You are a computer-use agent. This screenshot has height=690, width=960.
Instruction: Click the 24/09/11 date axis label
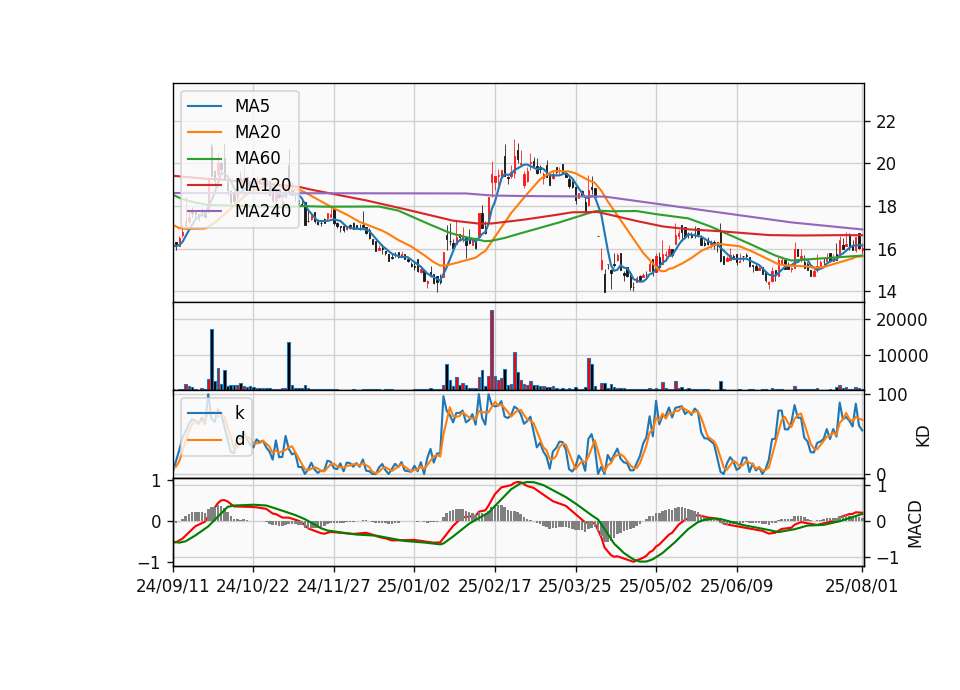point(173,586)
